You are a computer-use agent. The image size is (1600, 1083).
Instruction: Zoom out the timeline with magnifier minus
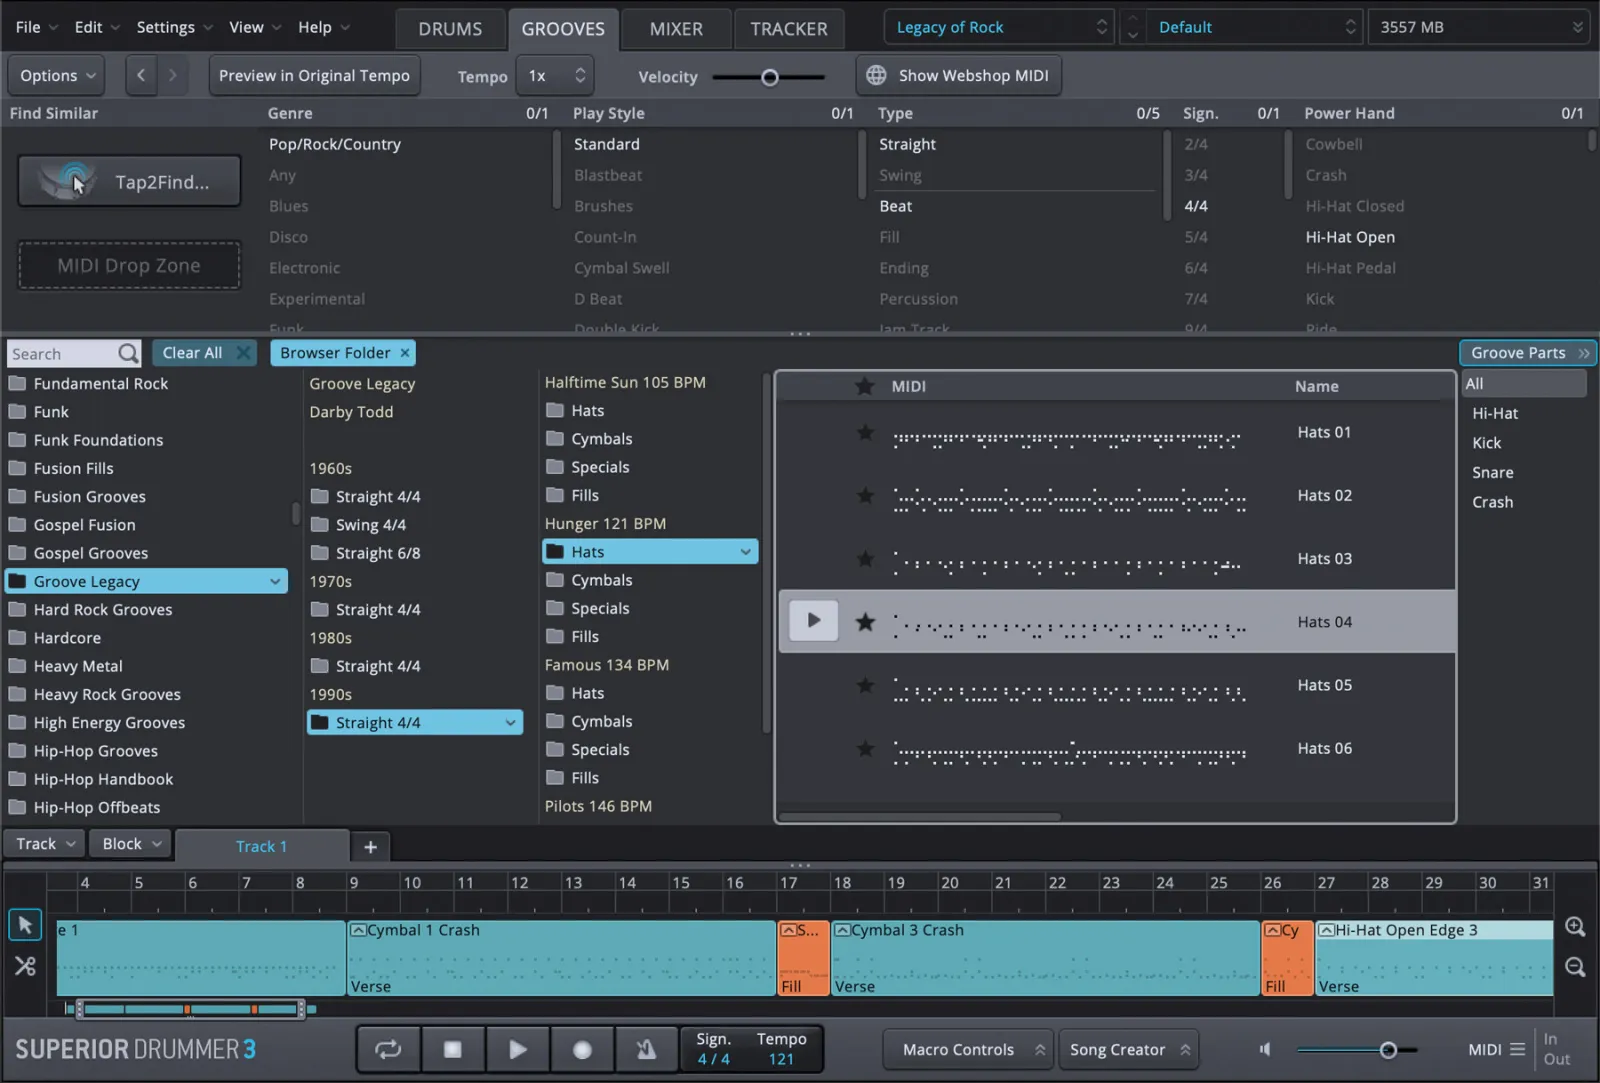[x=1575, y=967]
